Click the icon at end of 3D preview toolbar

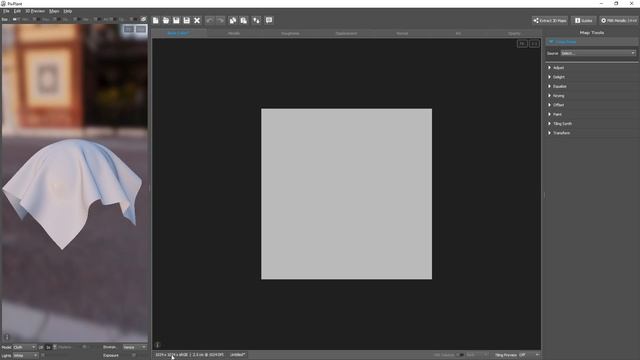(143, 19)
